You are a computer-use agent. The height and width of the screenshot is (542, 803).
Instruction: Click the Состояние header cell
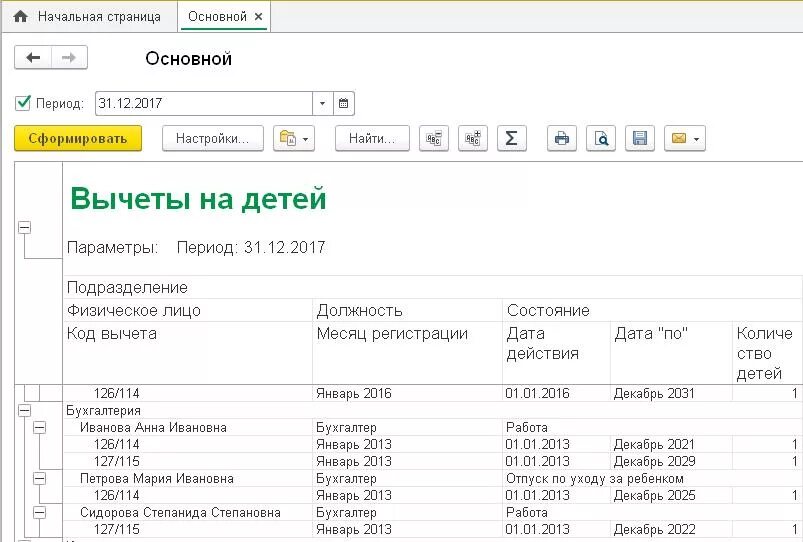pyautogui.click(x=652, y=310)
